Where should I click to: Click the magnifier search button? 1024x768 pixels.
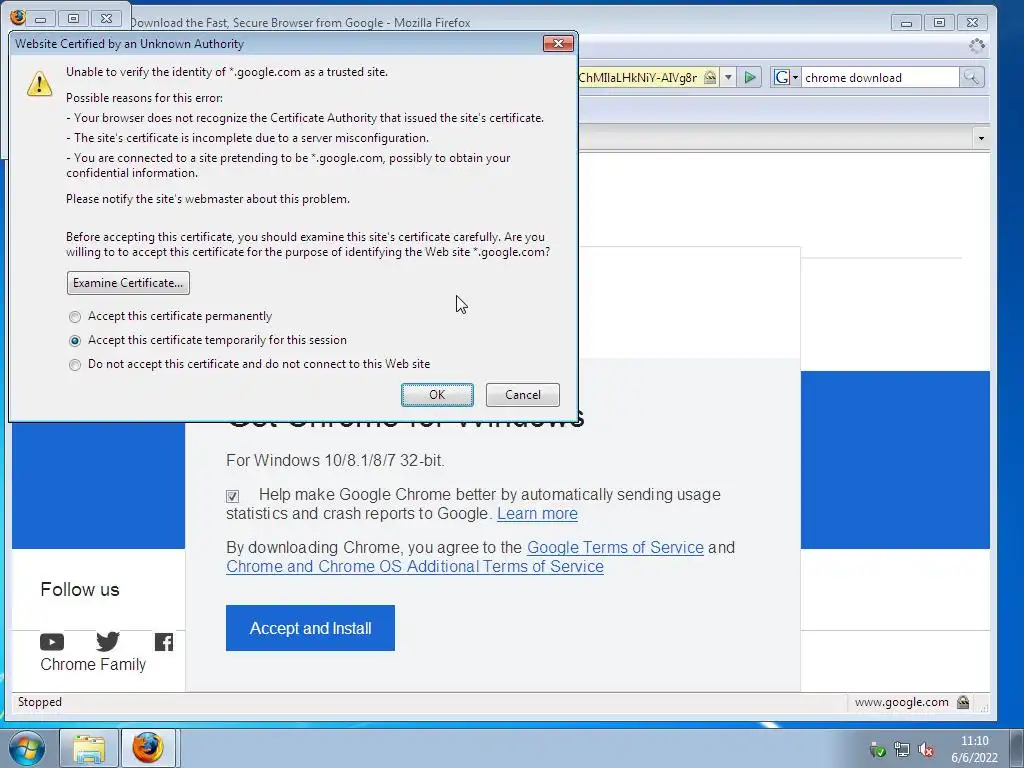[x=971, y=78]
